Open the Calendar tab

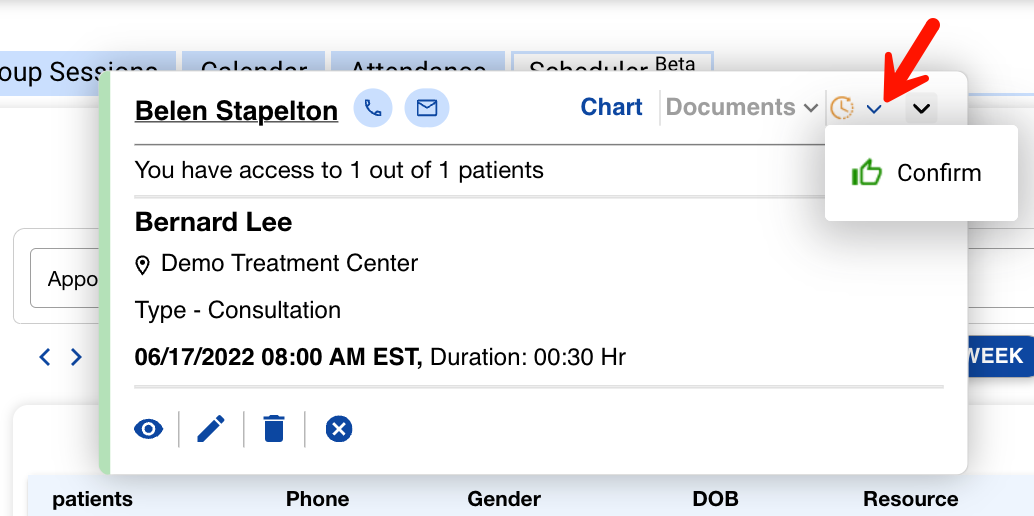point(253,66)
